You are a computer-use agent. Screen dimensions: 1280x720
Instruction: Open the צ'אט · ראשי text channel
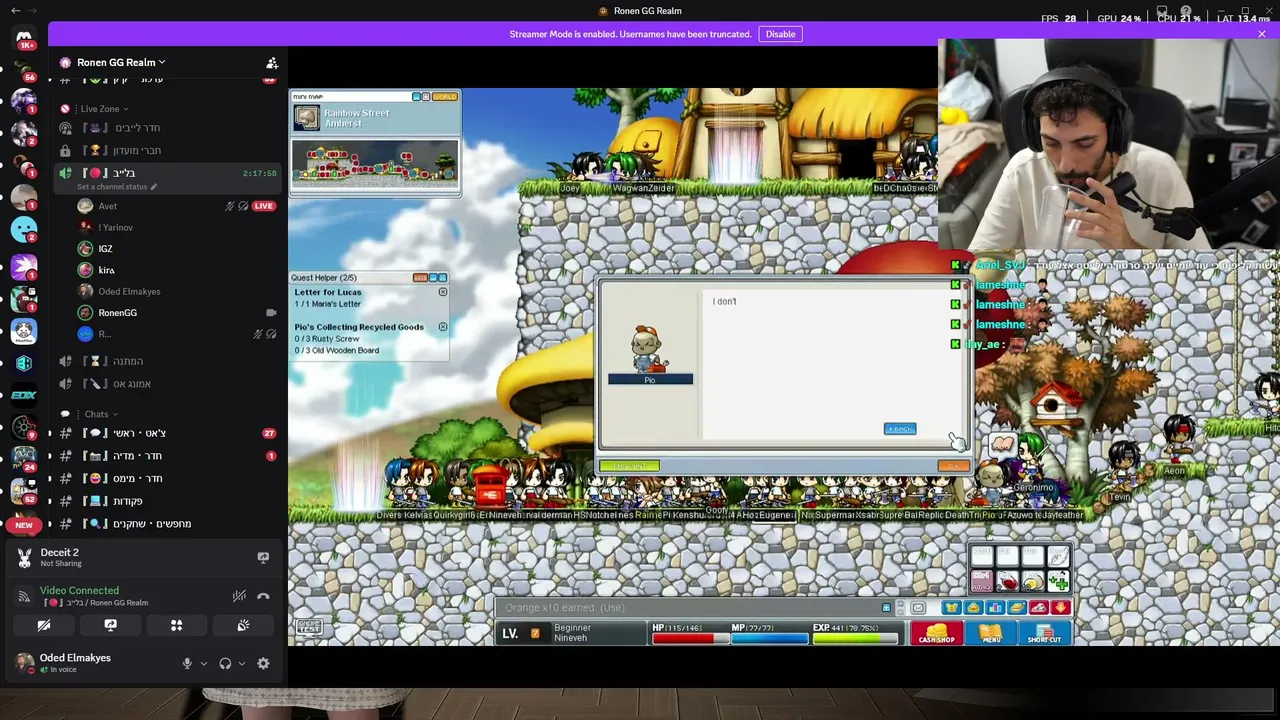coord(168,433)
